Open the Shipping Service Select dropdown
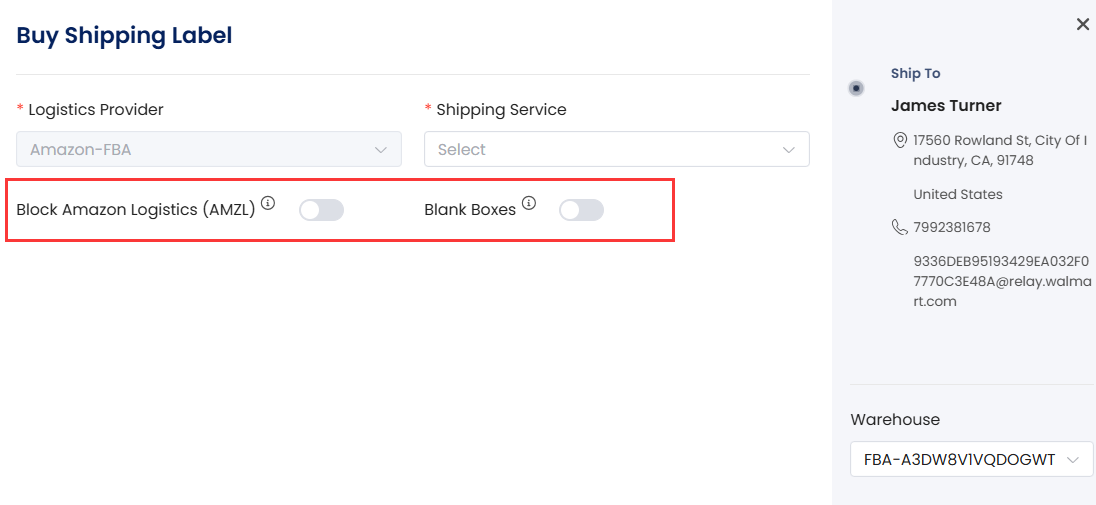Screen dimensions: 1096x505 click(x=616, y=149)
